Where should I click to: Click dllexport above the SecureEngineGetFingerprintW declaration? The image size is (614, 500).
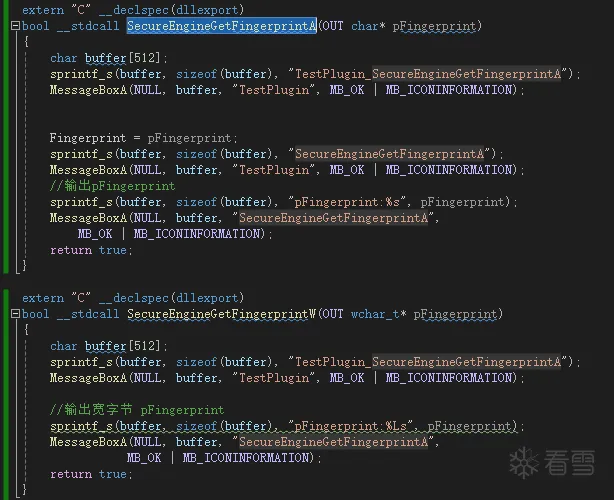[206, 298]
